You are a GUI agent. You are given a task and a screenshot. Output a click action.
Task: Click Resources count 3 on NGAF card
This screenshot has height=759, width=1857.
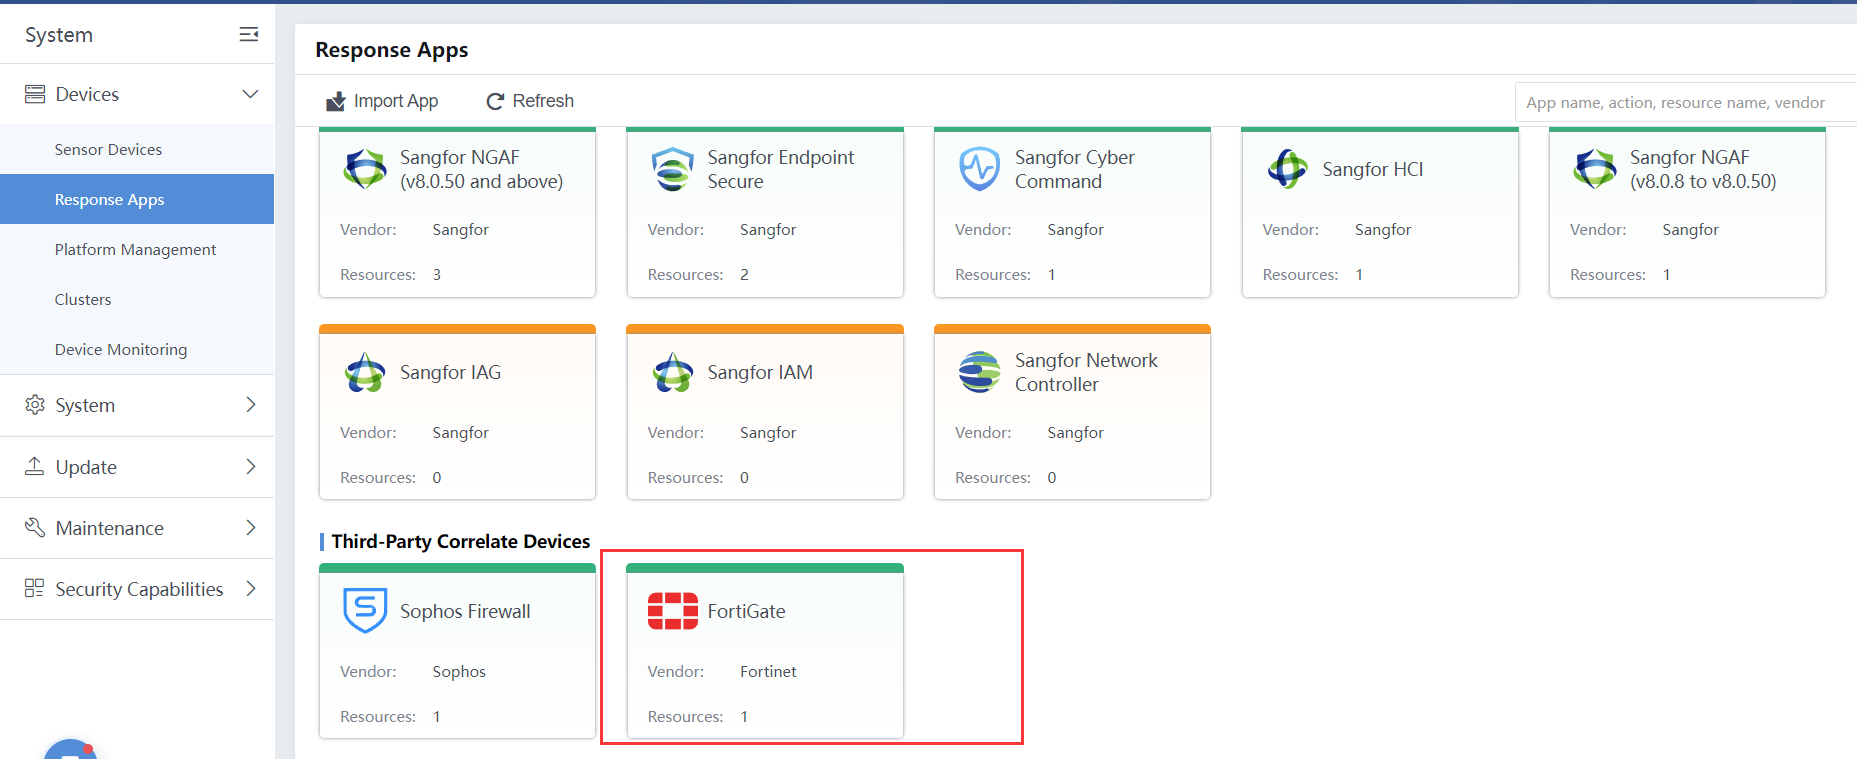[437, 274]
